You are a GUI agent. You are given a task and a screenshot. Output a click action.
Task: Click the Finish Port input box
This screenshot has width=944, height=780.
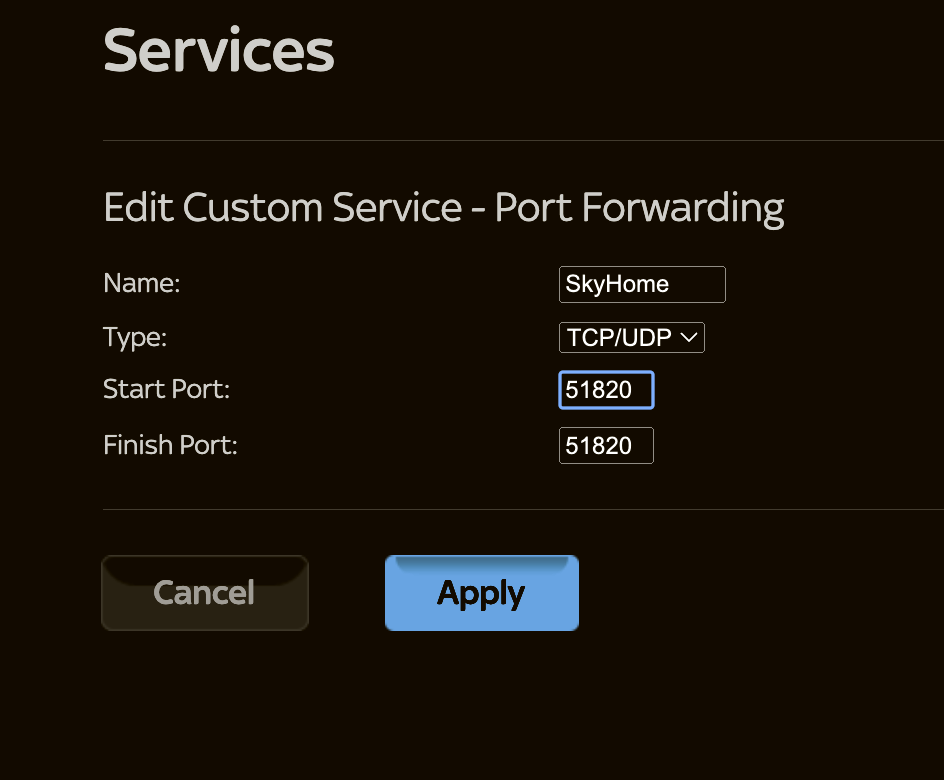click(606, 445)
